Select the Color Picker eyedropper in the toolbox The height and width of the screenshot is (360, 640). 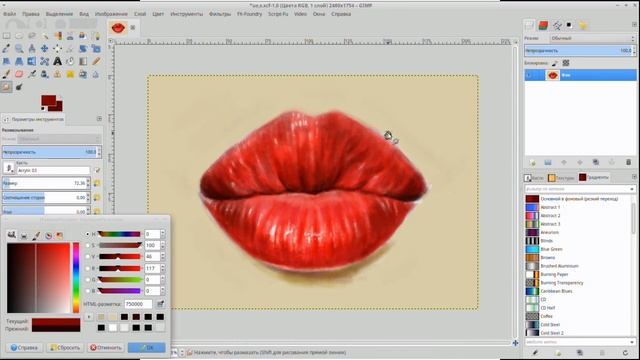[7, 49]
